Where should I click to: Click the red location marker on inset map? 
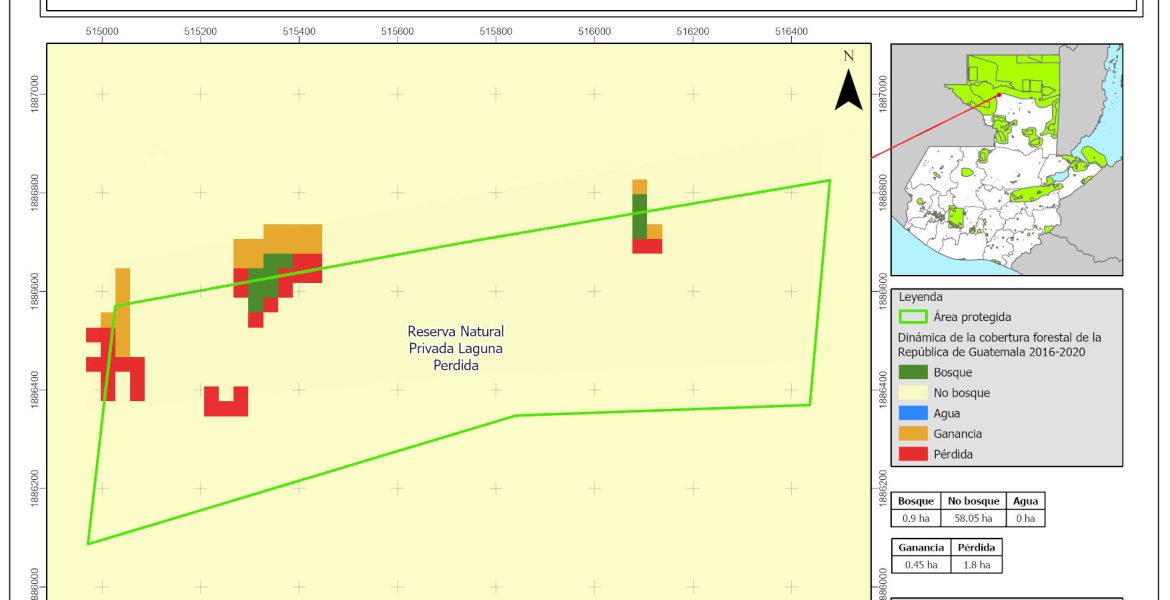coord(999,95)
